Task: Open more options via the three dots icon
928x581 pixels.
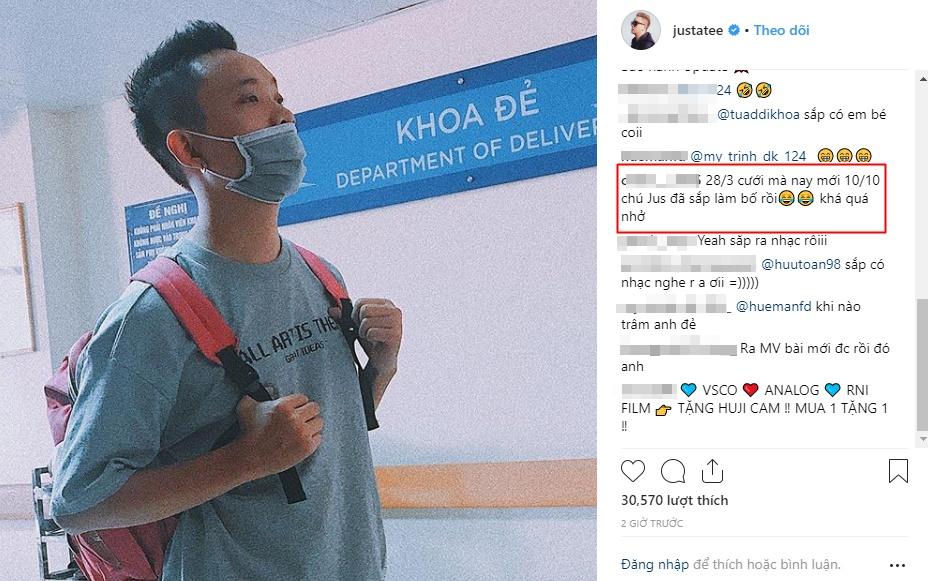Action: click(897, 565)
